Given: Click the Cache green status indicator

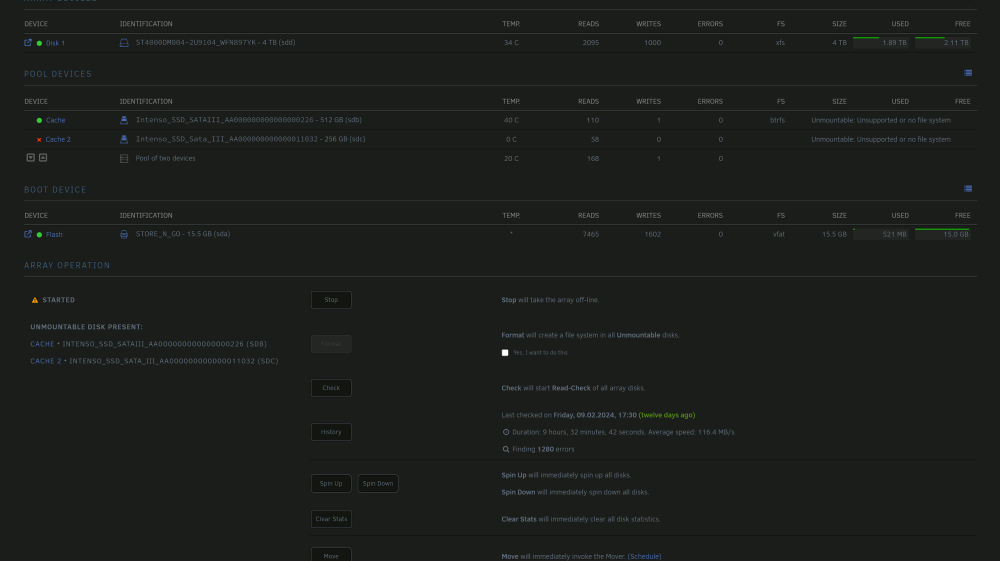Looking at the screenshot, I should pos(40,120).
